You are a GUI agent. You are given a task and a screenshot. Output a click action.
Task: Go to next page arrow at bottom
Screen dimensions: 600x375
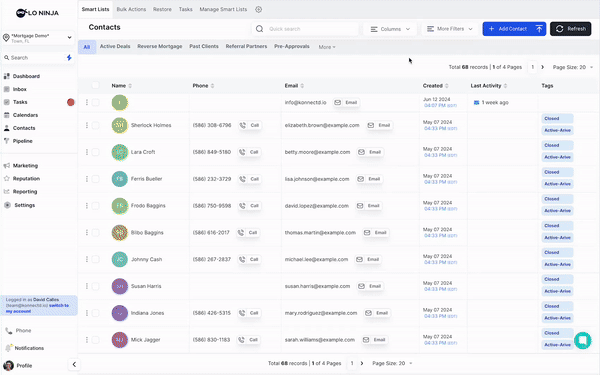[x=362, y=363]
